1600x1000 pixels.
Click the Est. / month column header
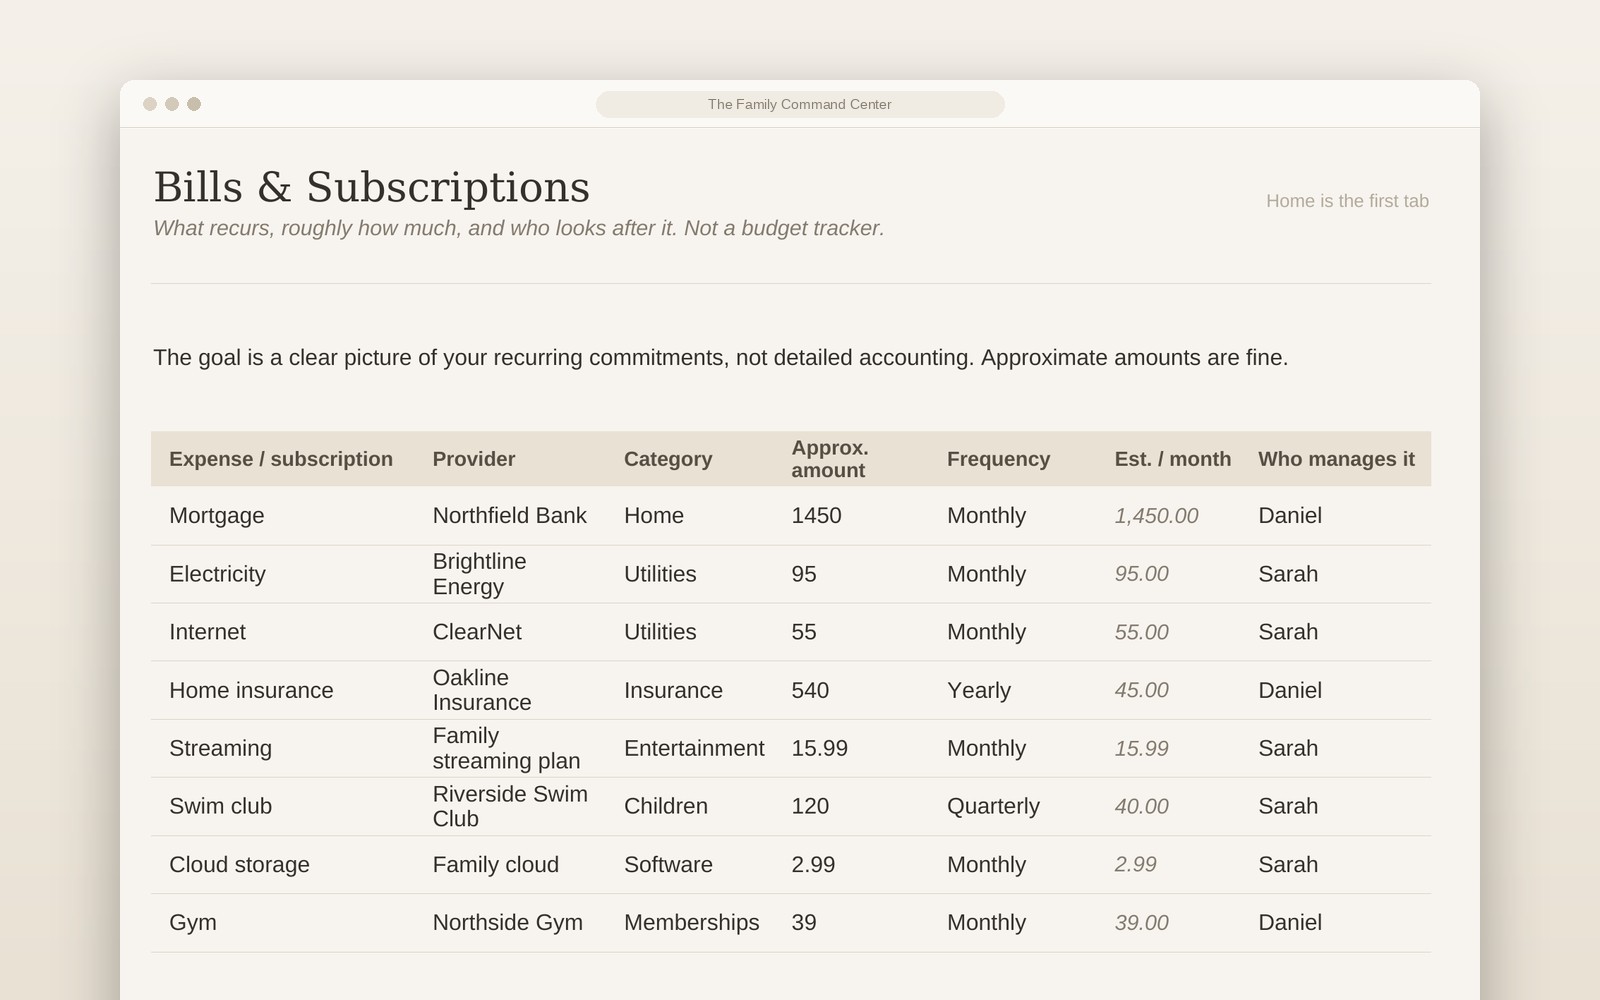[x=1173, y=459]
